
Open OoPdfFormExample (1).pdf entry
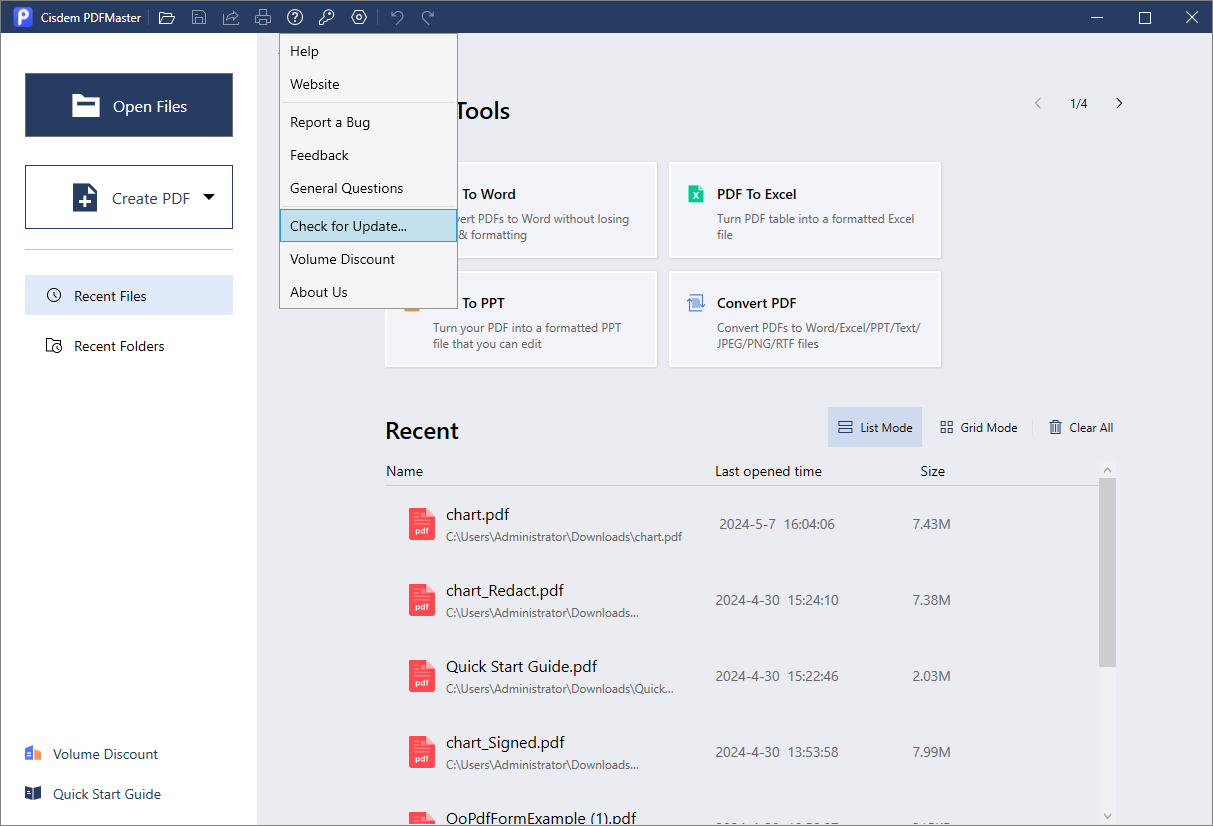541,818
